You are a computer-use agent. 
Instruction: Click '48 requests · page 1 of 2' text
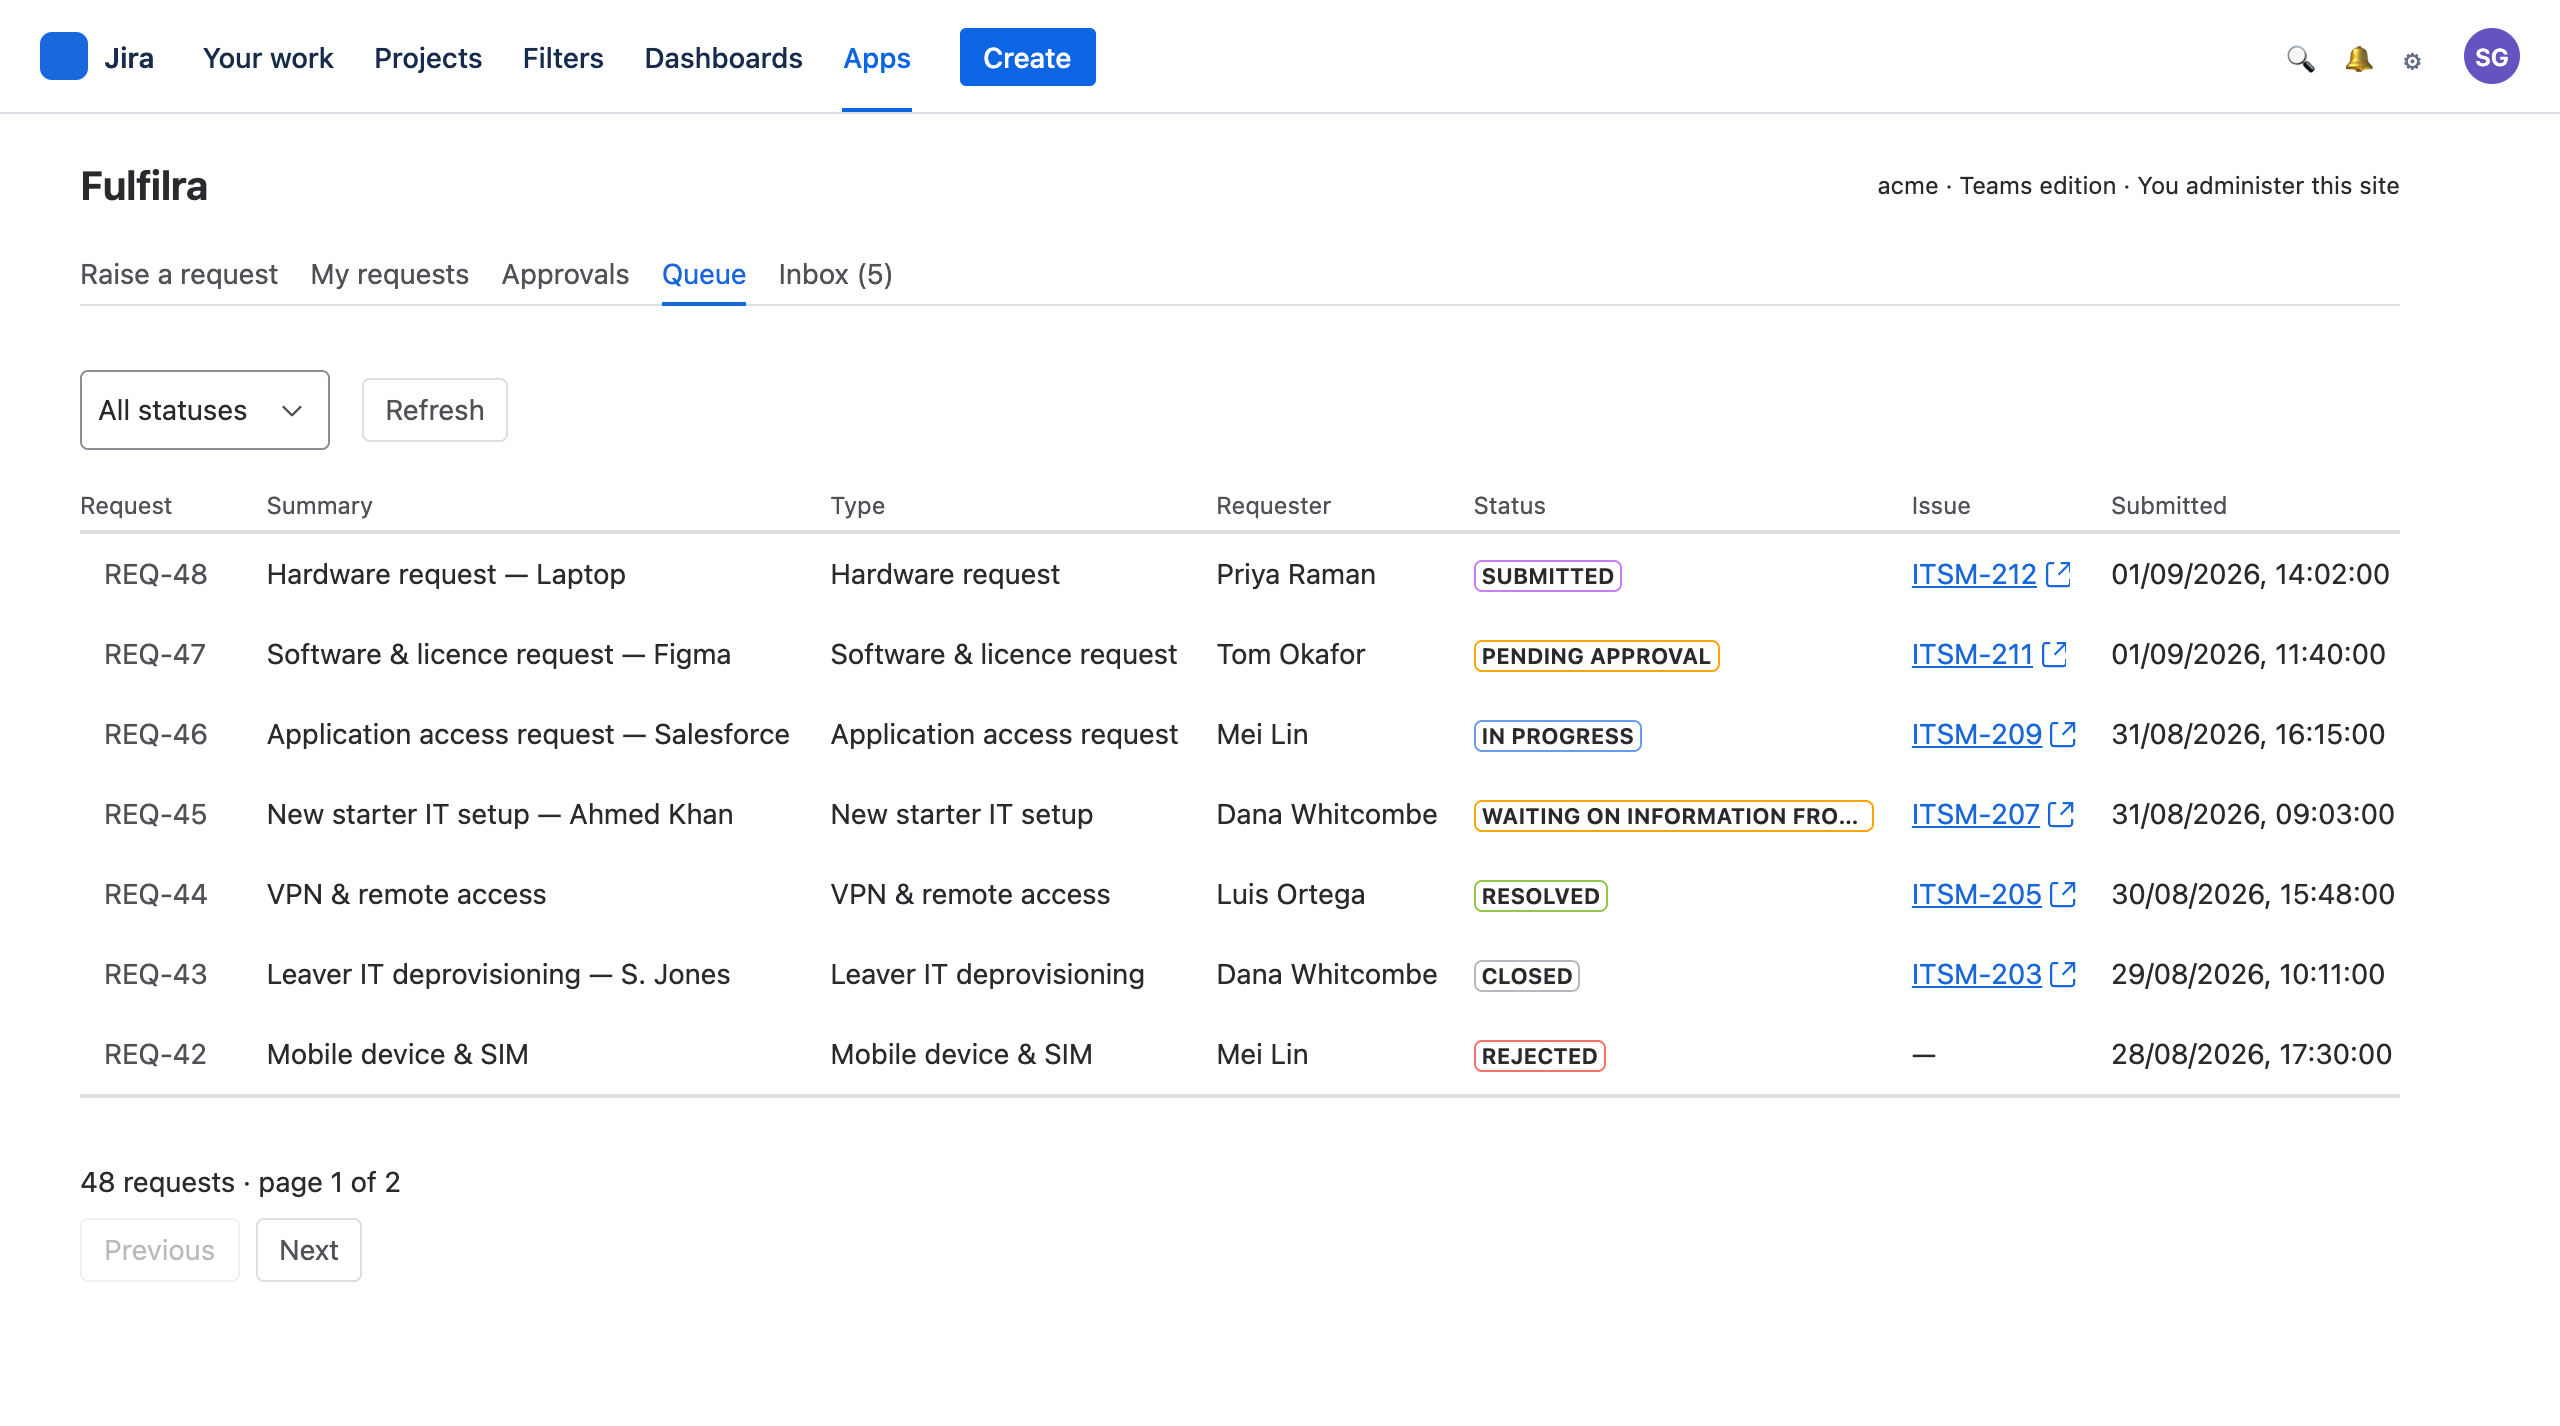point(240,1182)
